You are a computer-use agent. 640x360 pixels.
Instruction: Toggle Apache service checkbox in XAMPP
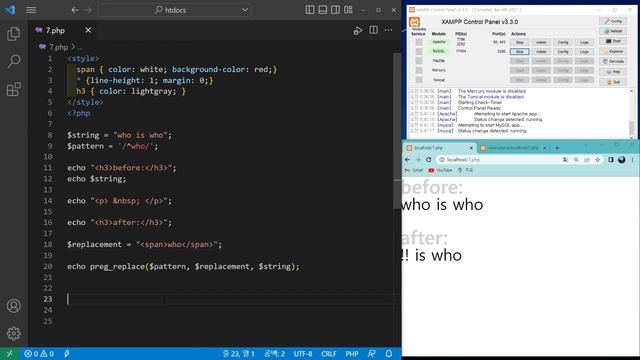[x=419, y=42]
